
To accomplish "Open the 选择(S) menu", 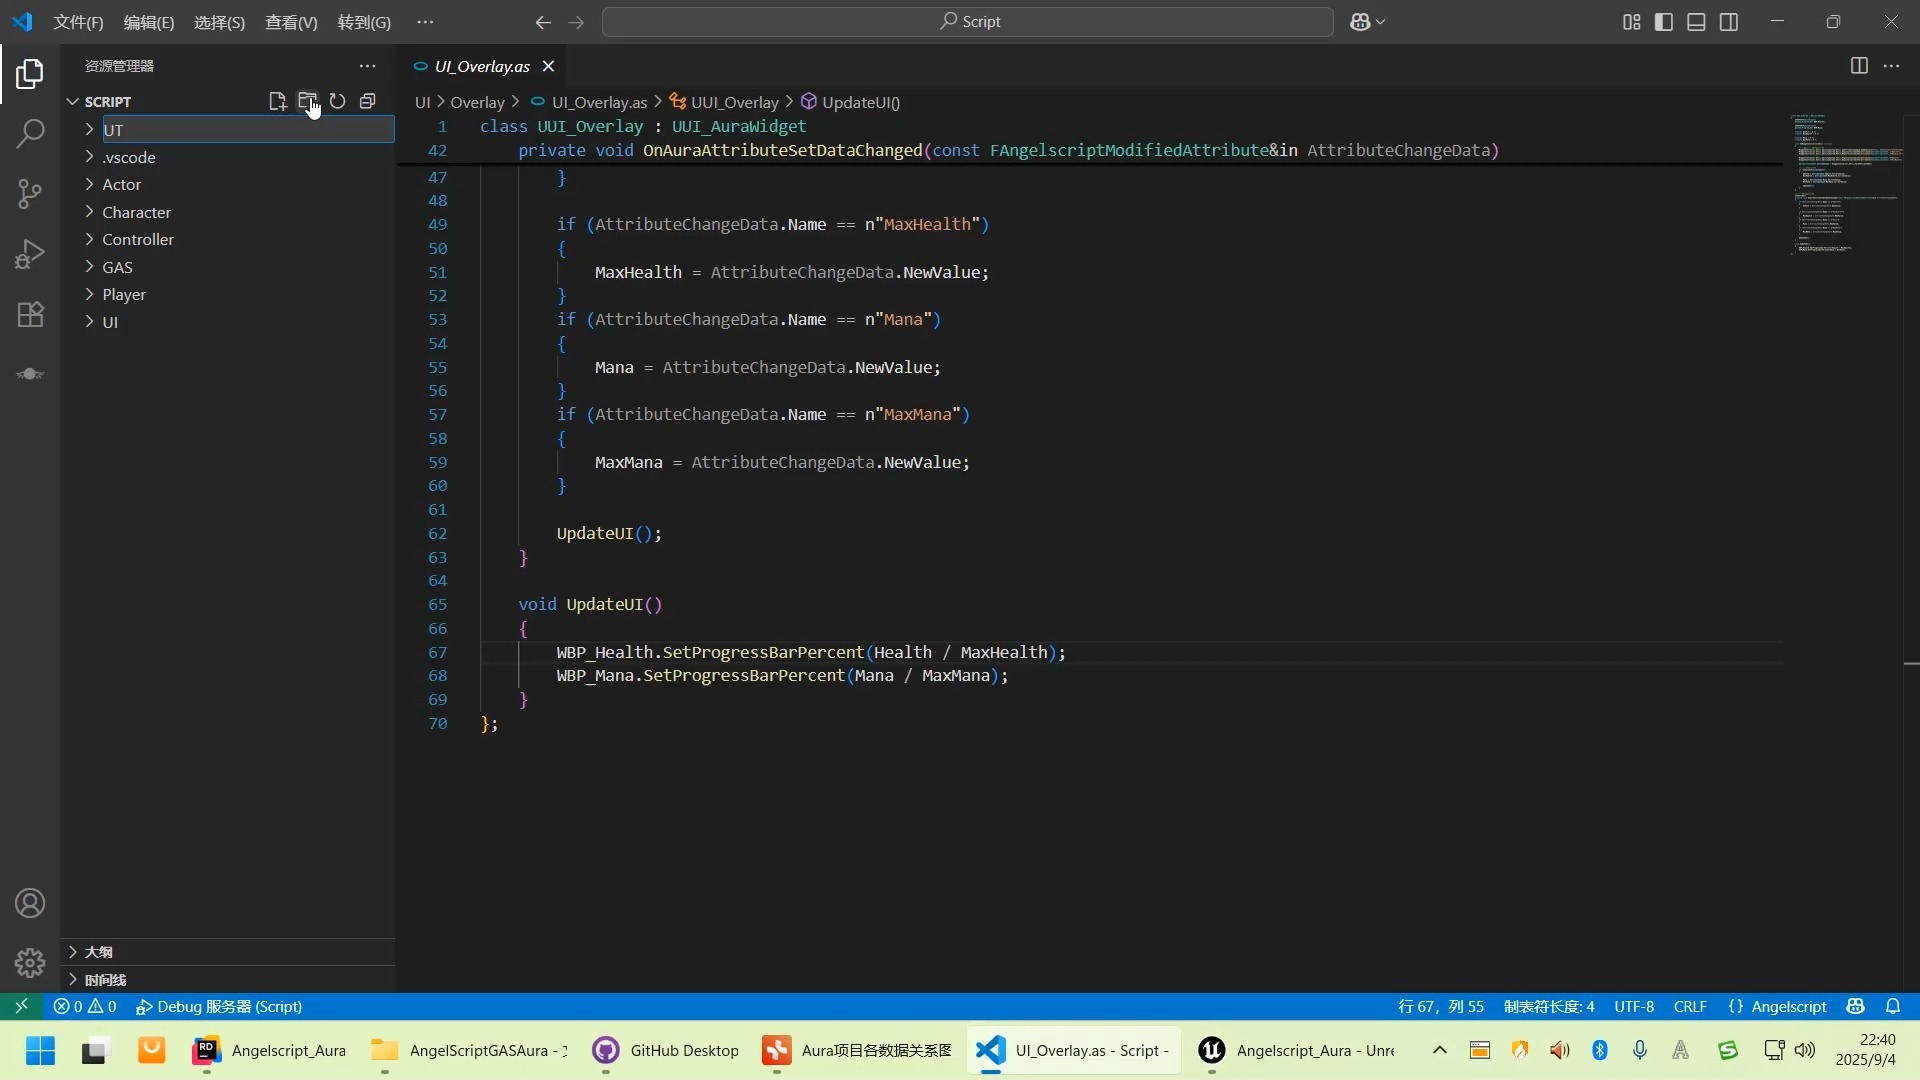I will (219, 22).
